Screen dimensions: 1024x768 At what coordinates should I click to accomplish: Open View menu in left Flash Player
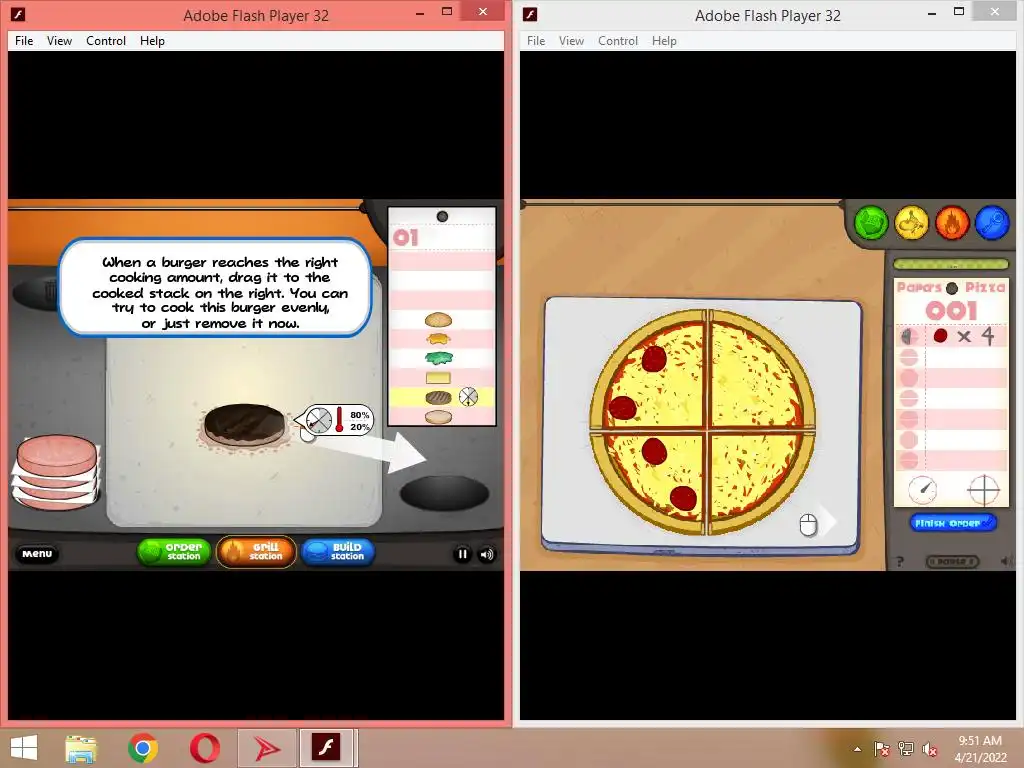pos(59,40)
